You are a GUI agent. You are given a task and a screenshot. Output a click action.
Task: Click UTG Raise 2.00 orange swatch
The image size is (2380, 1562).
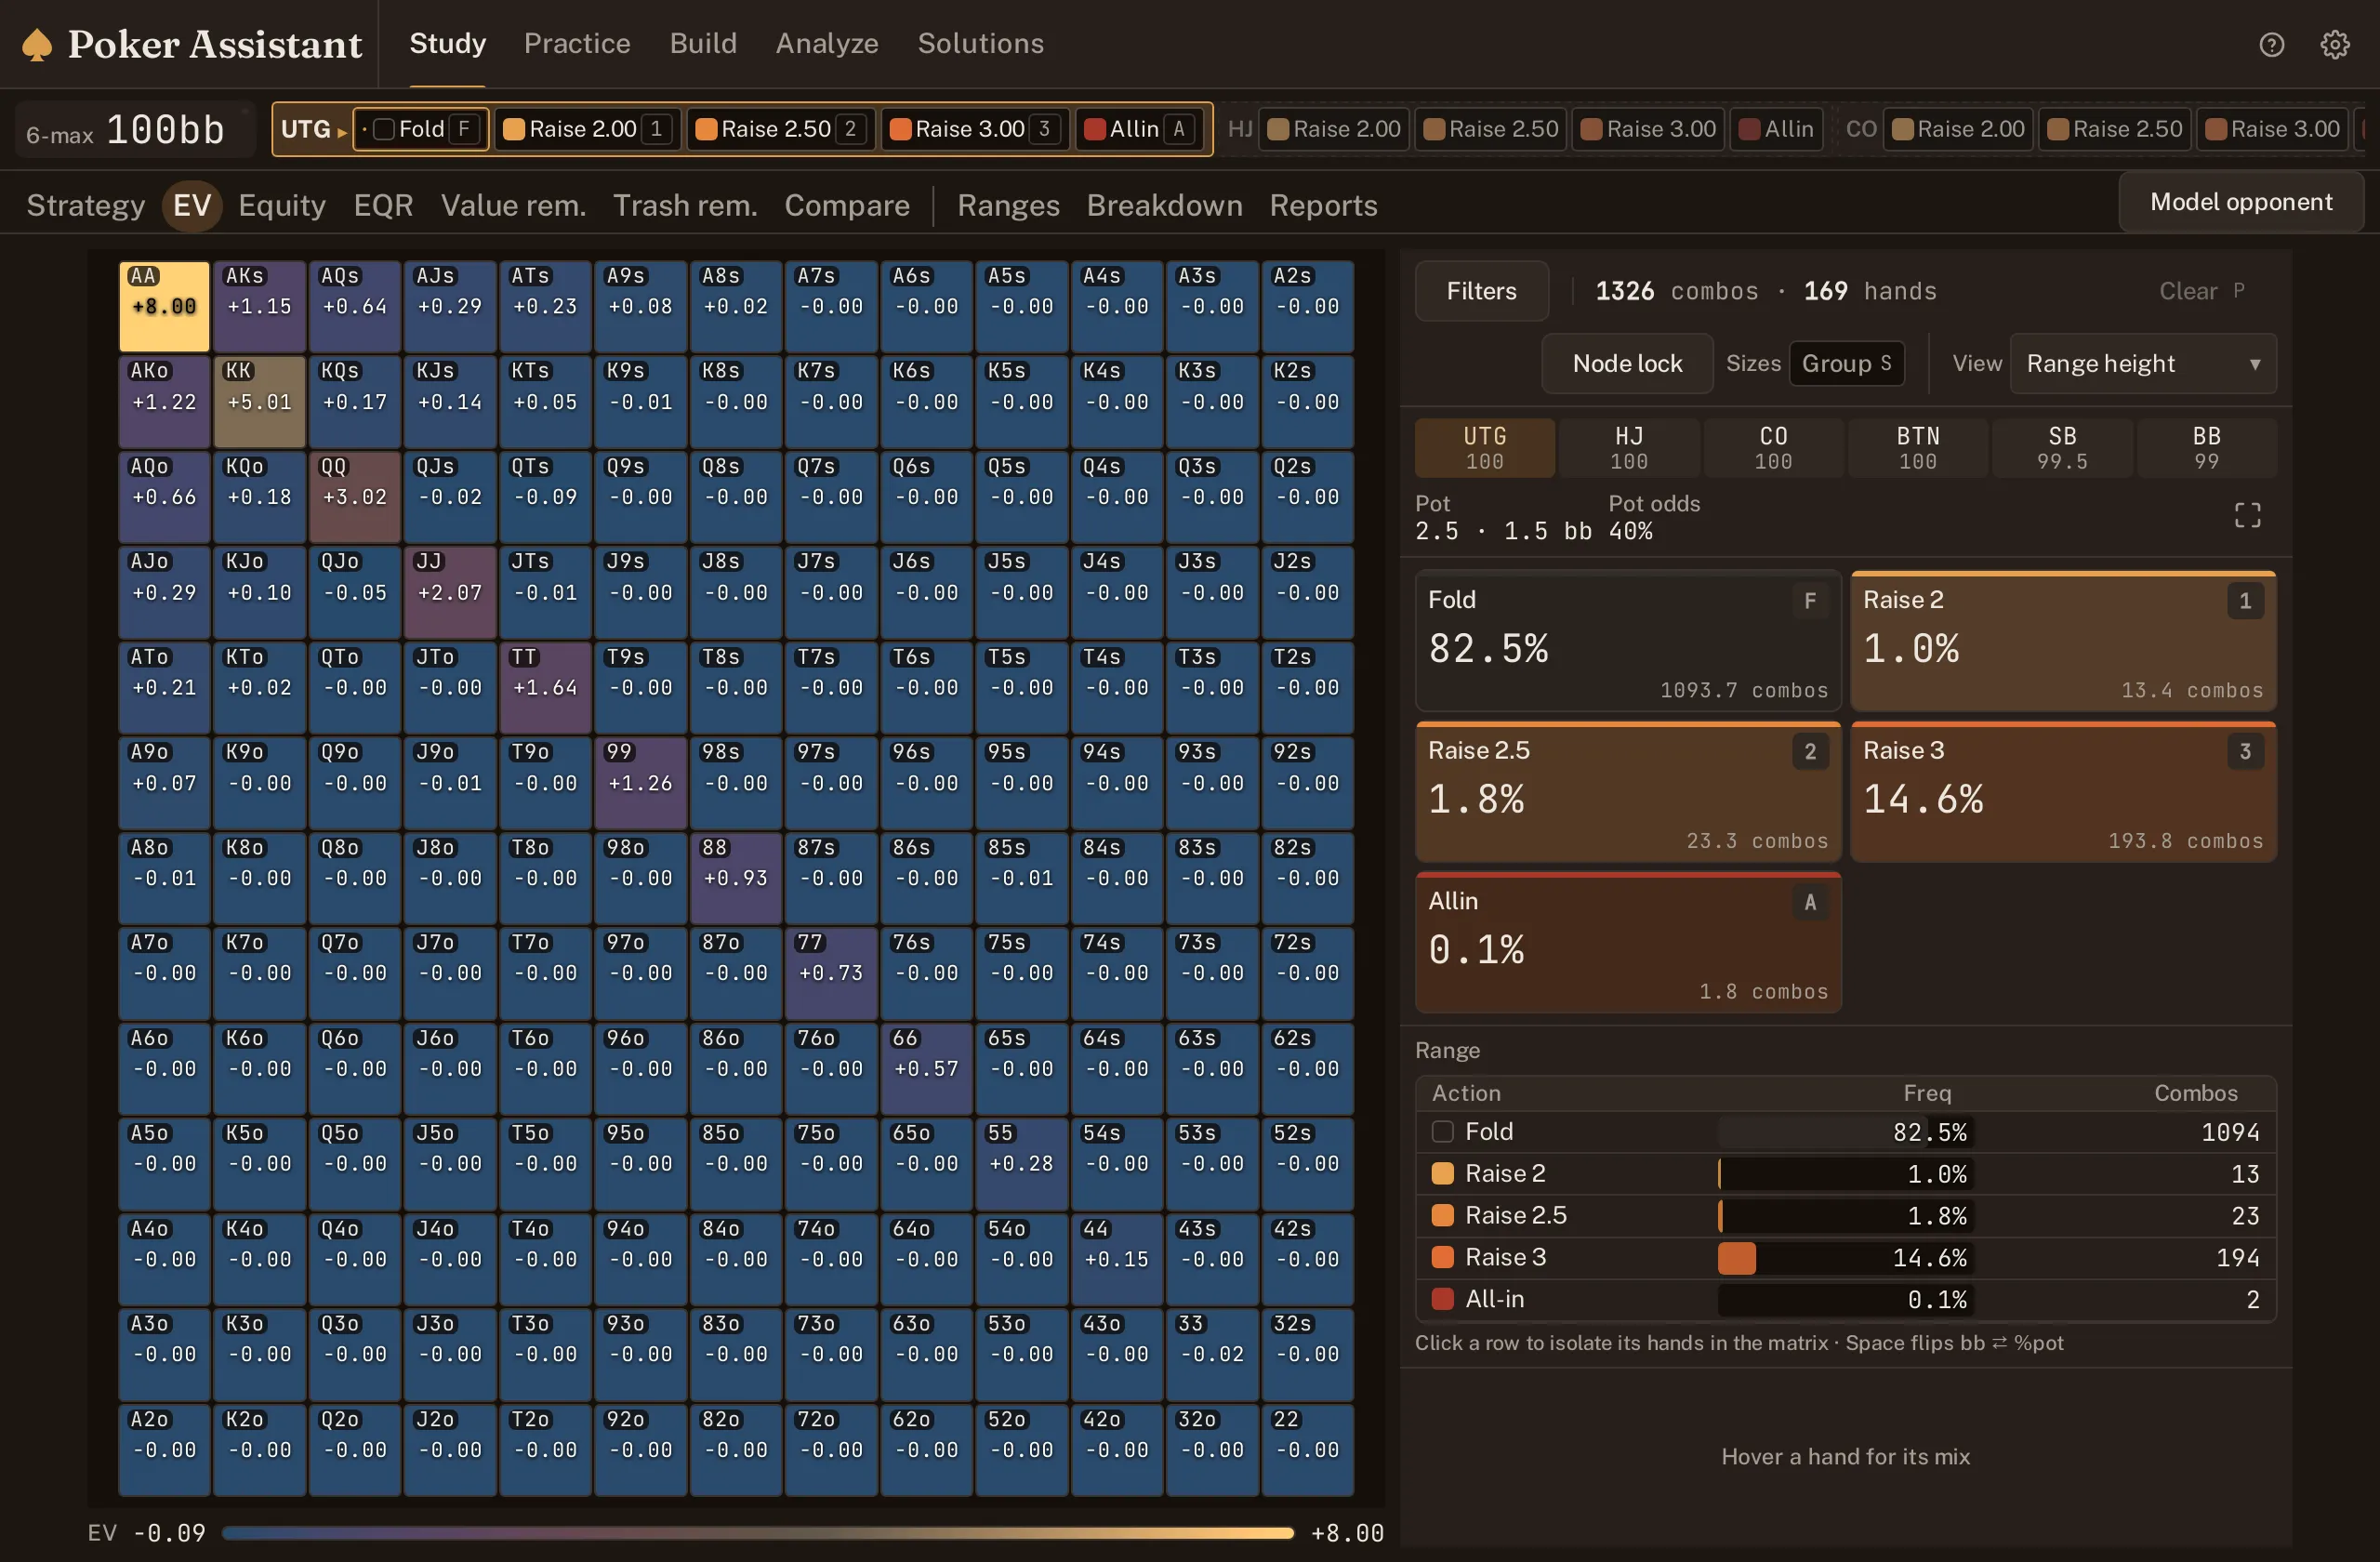click(514, 129)
